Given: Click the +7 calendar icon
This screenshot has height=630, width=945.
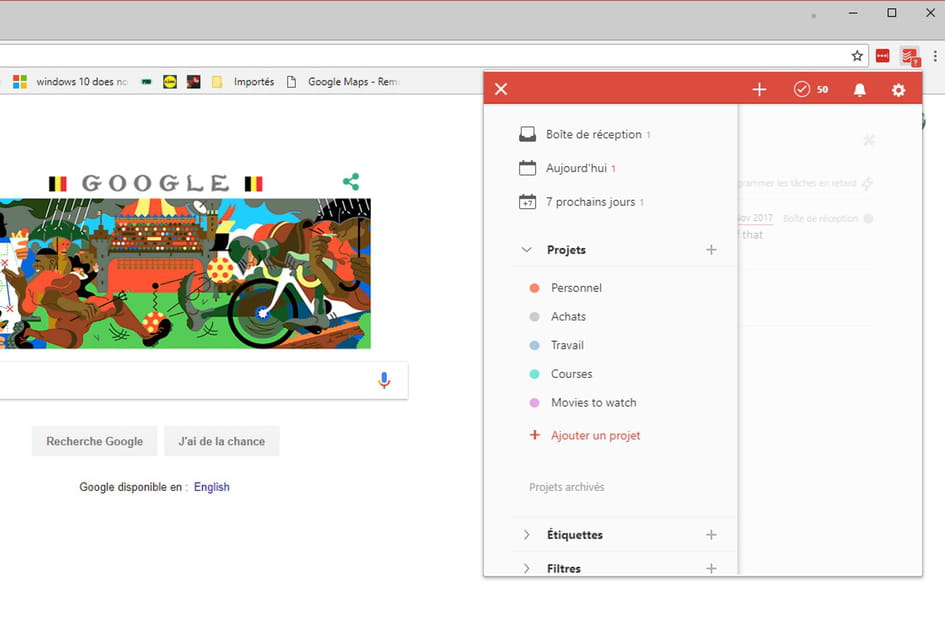Looking at the screenshot, I should 527,201.
